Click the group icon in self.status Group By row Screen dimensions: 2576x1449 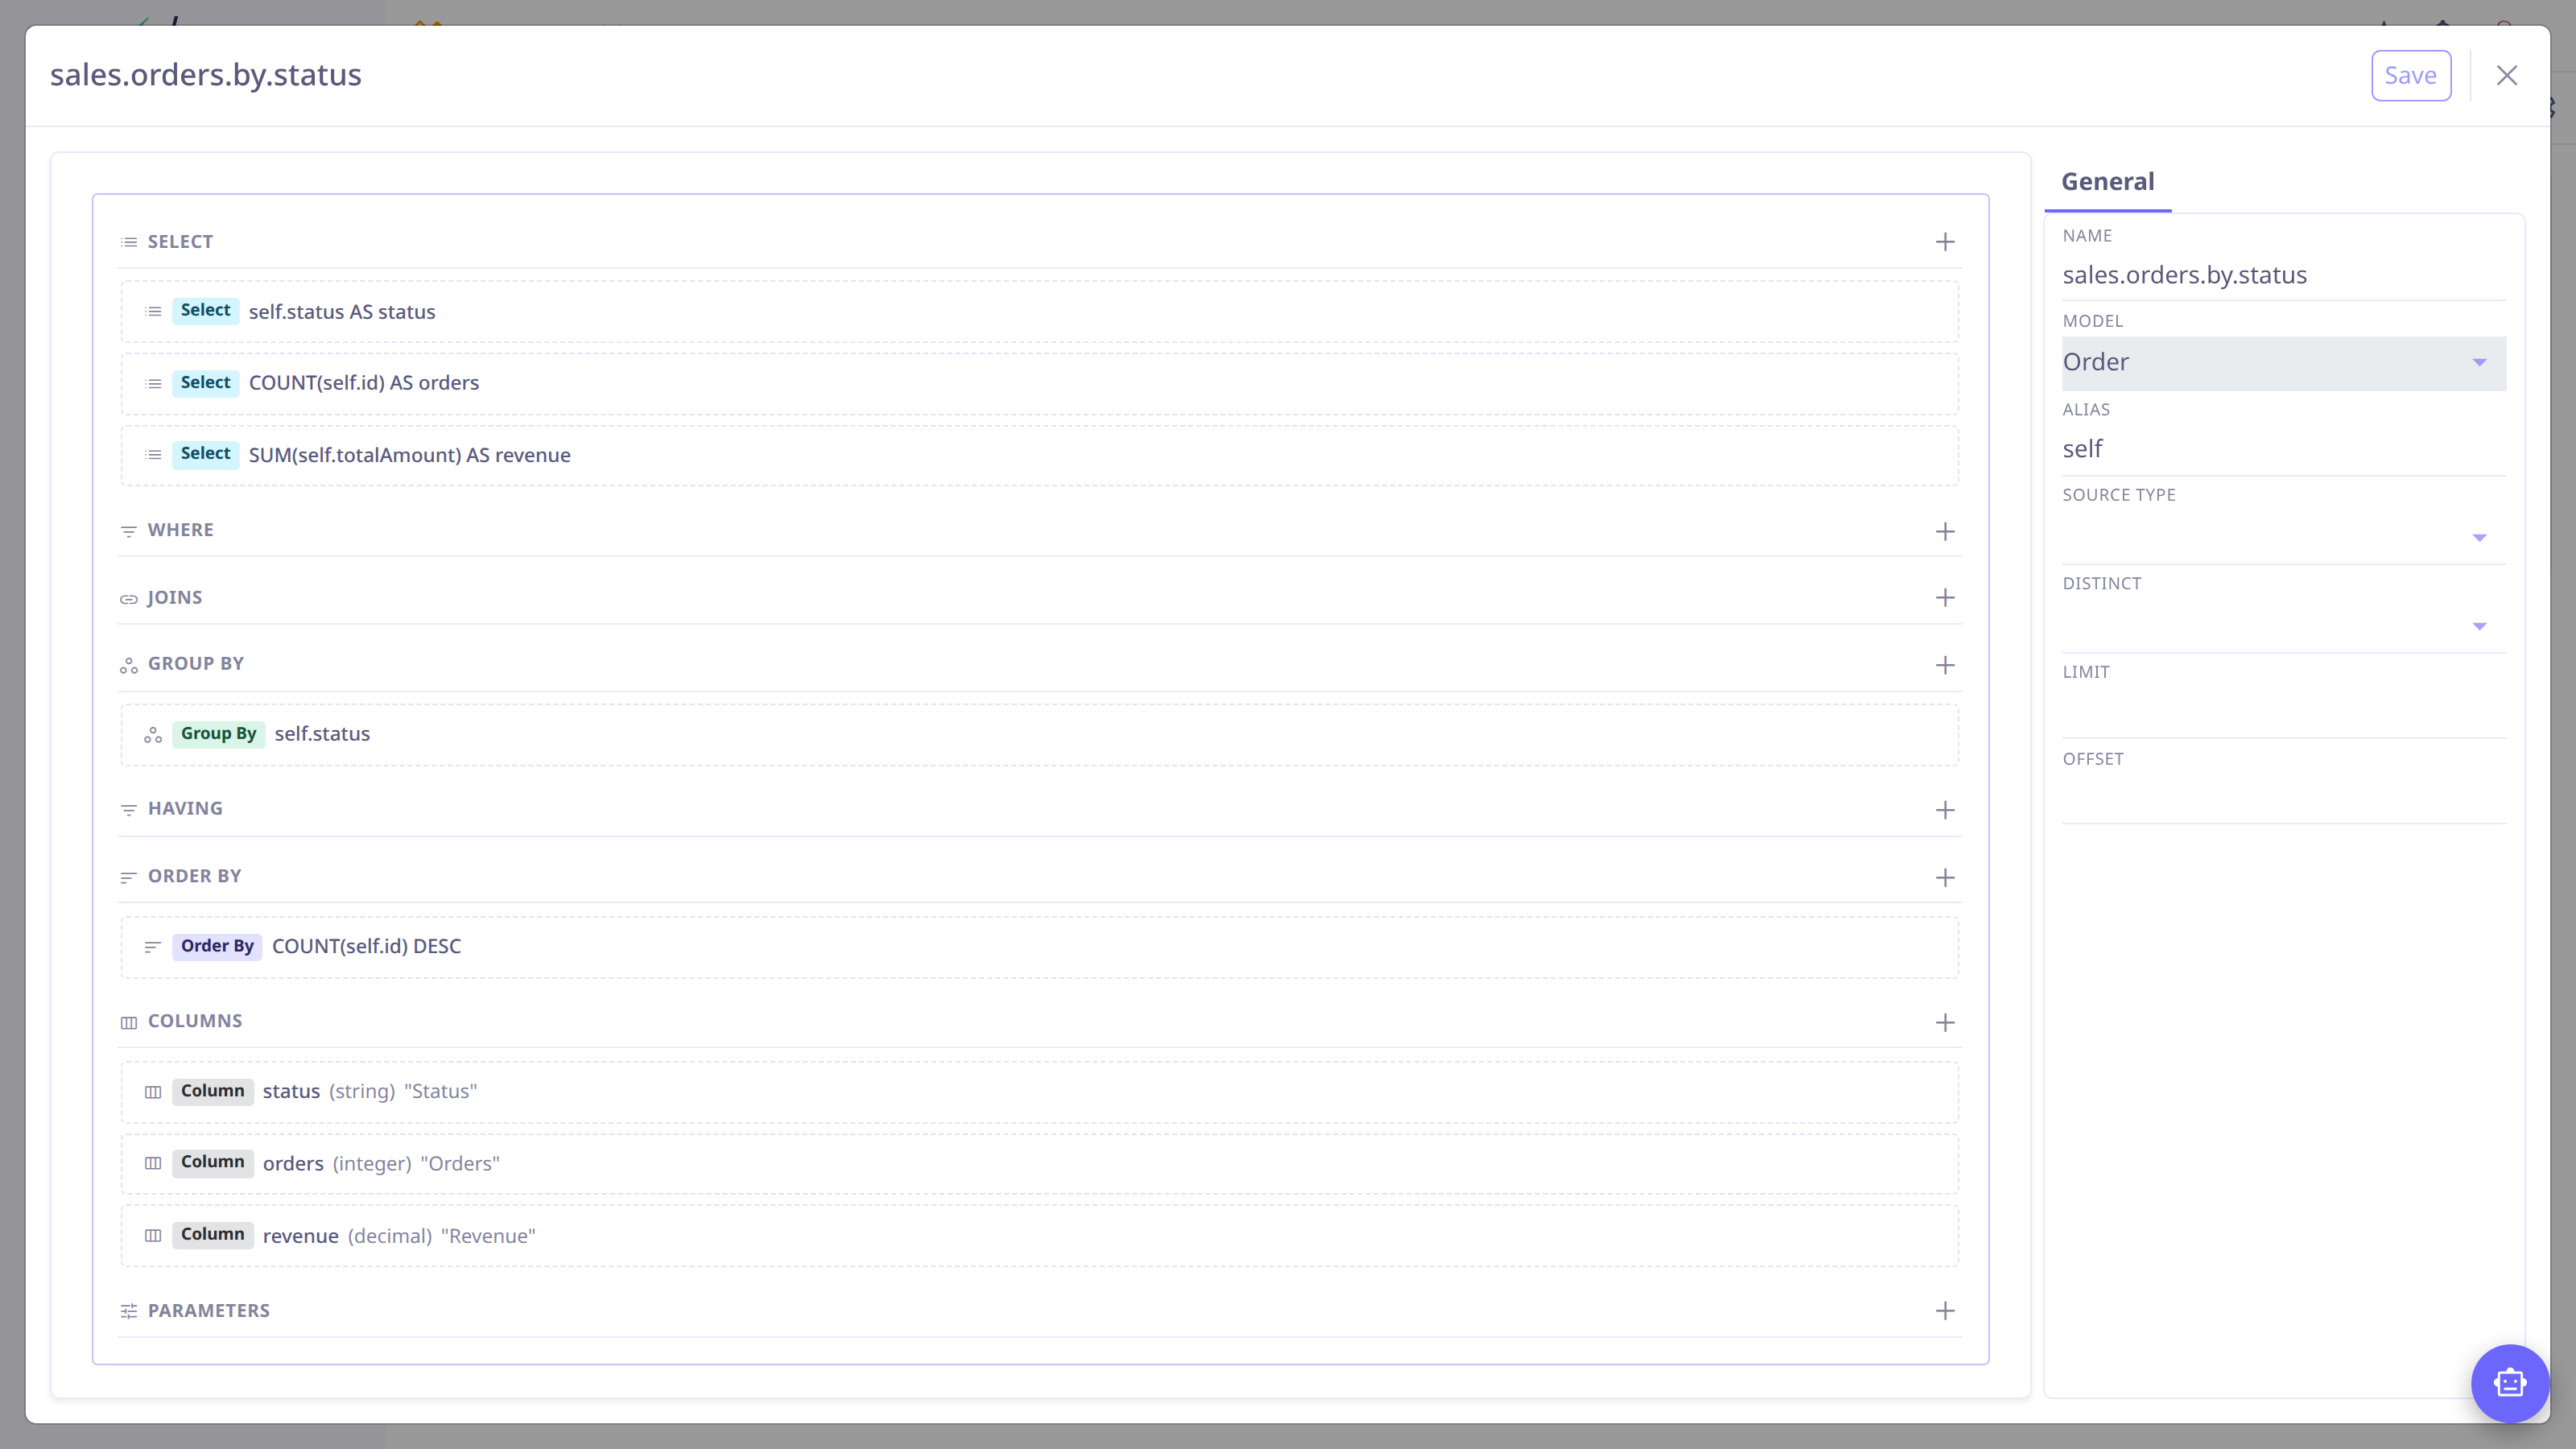[153, 735]
